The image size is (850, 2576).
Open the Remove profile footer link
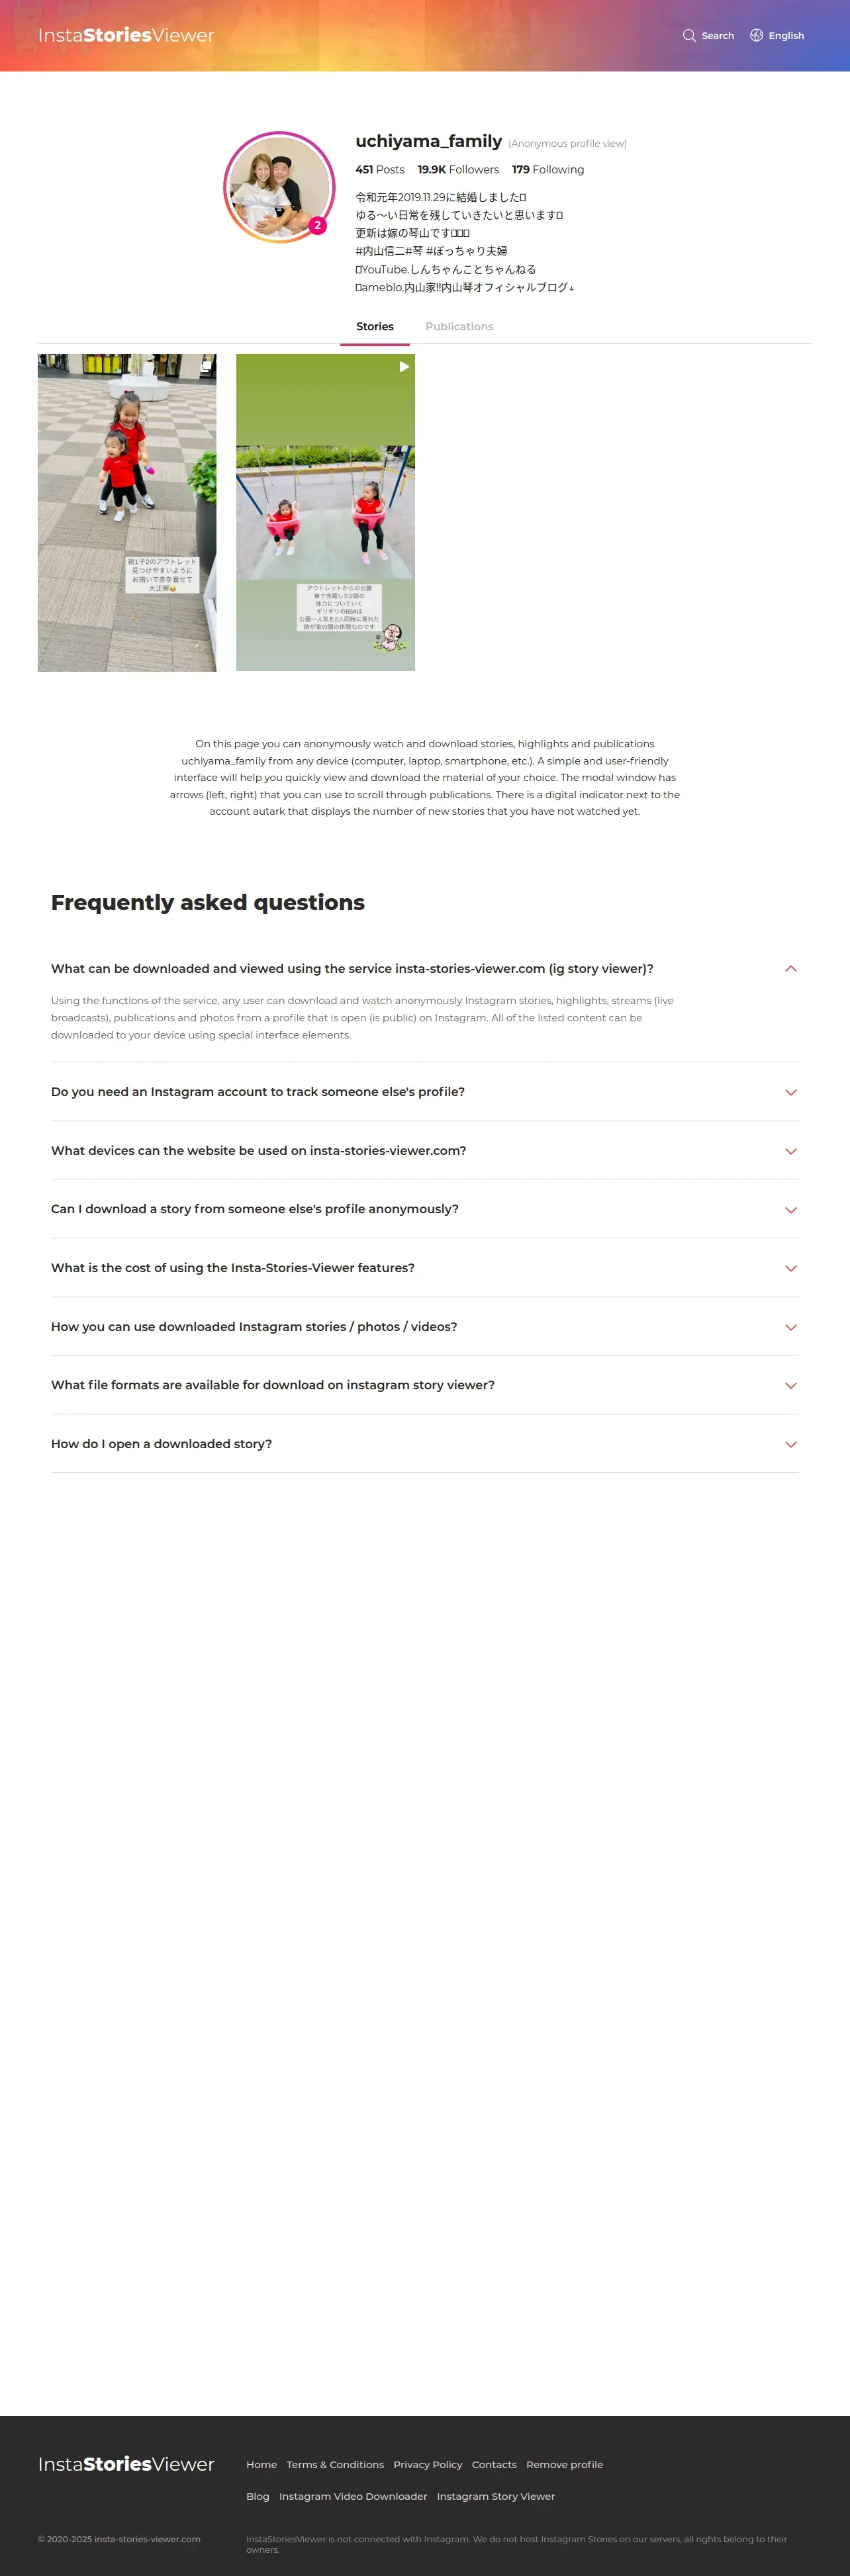564,2464
